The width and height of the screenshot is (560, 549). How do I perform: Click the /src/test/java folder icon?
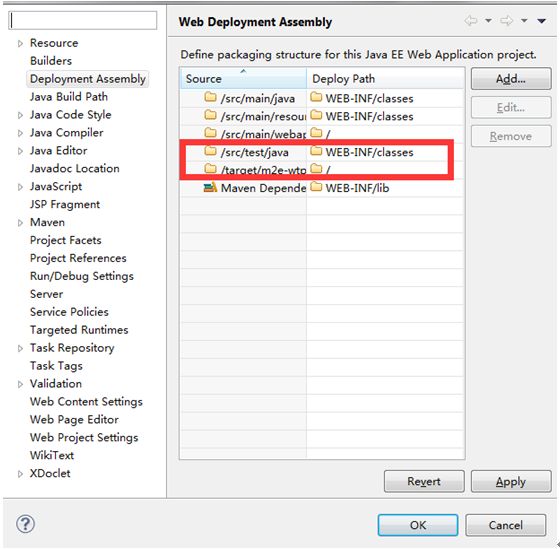pyautogui.click(x=210, y=151)
